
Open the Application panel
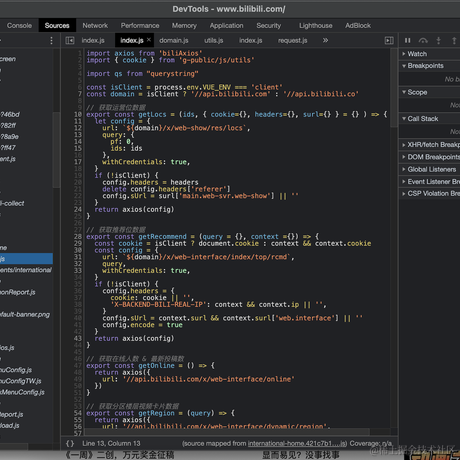point(227,25)
